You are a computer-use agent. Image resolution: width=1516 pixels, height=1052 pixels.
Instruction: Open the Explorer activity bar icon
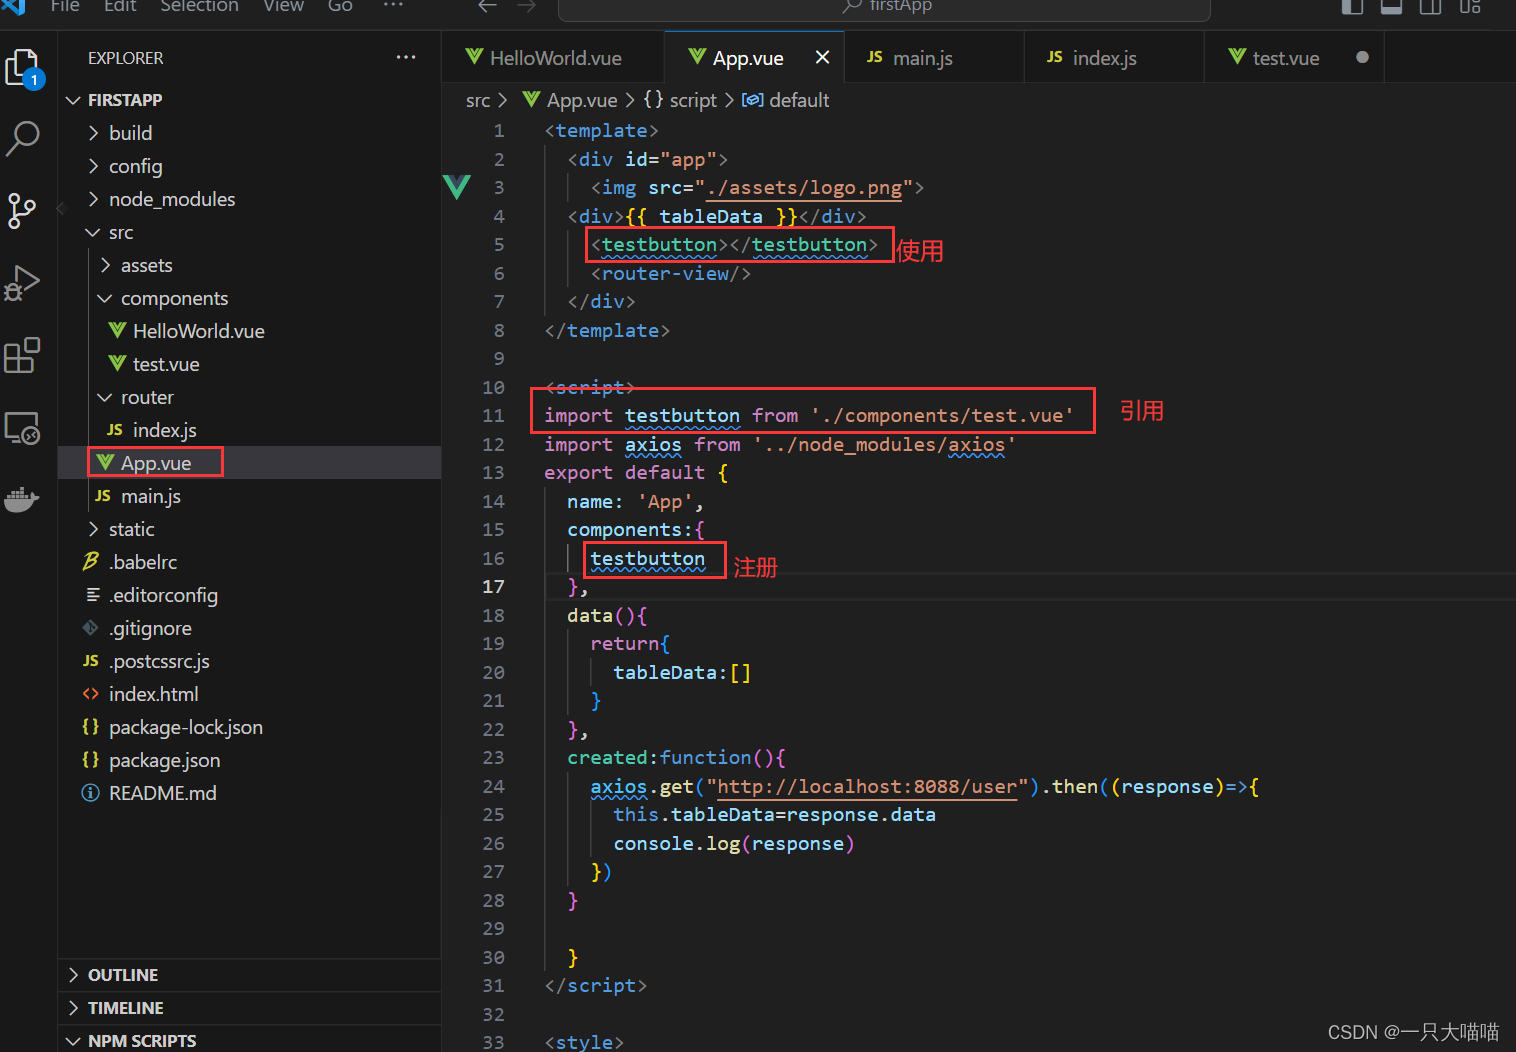coord(24,69)
